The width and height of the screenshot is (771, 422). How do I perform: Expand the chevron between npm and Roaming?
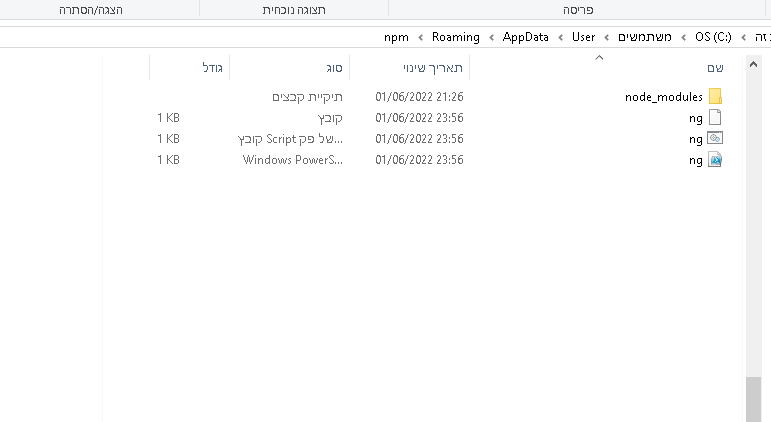coord(420,37)
